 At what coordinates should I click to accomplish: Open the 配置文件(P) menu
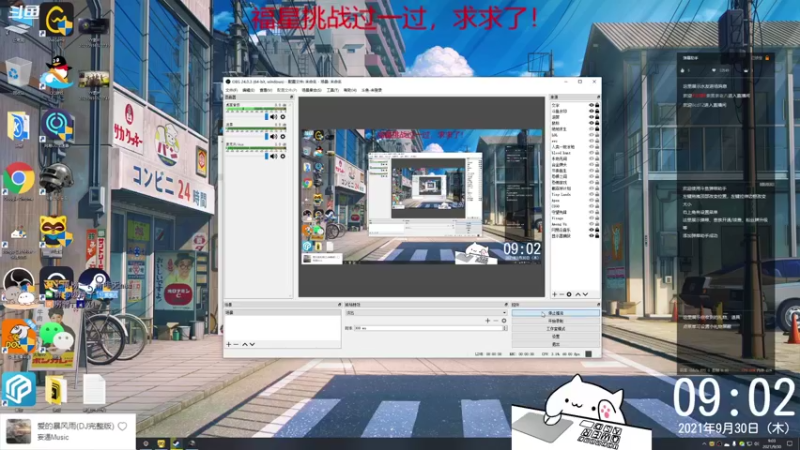pyautogui.click(x=286, y=90)
